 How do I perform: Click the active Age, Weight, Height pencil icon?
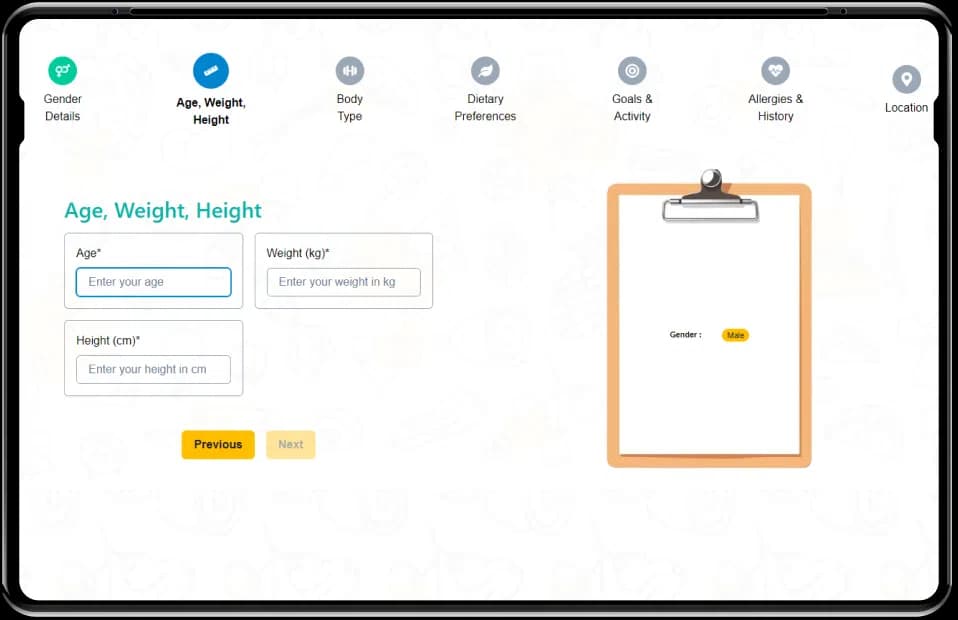tap(210, 70)
